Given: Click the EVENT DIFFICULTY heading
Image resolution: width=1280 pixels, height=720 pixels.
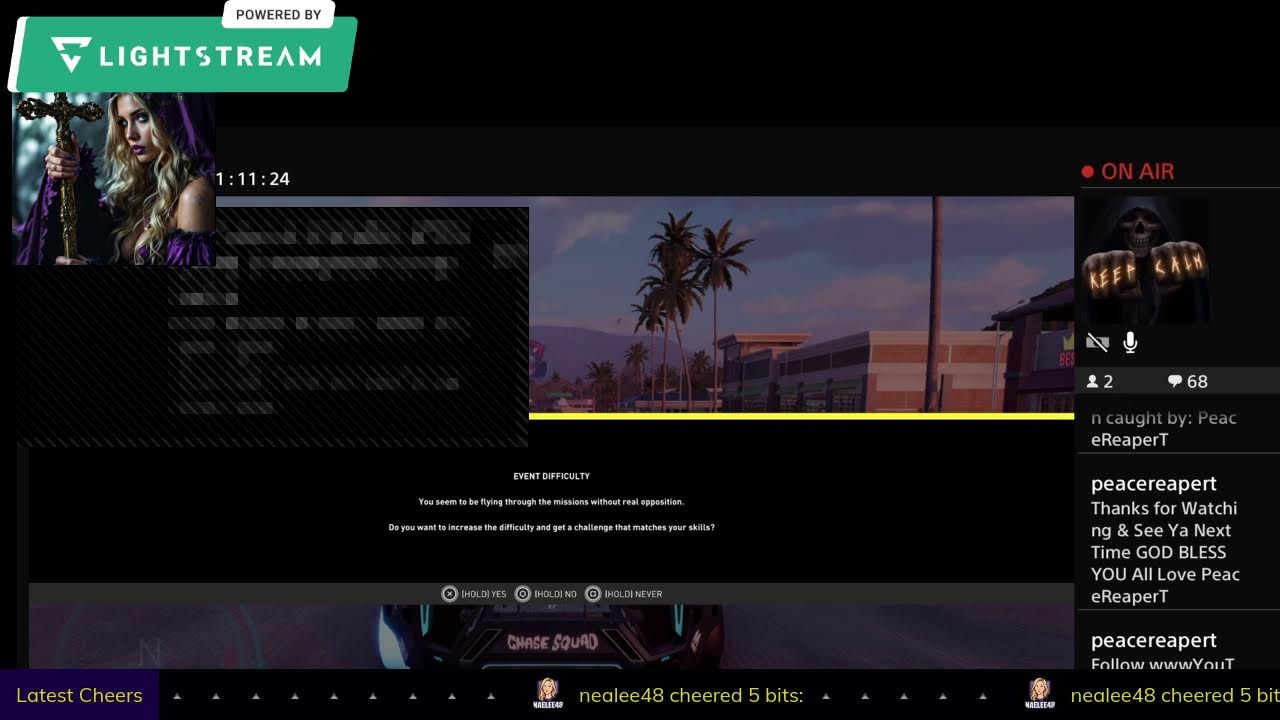Looking at the screenshot, I should pyautogui.click(x=552, y=476).
